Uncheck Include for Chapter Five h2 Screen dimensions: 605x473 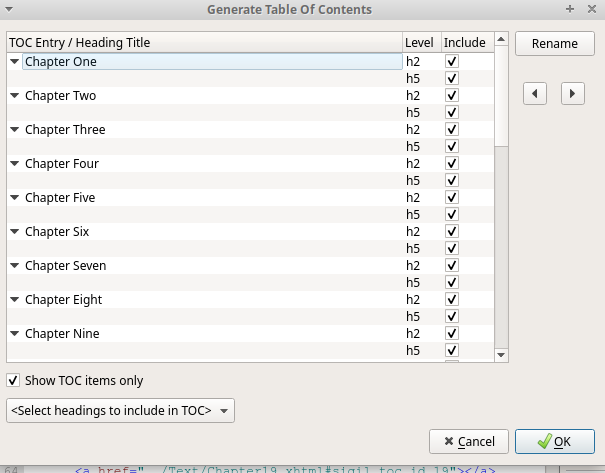coord(452,198)
